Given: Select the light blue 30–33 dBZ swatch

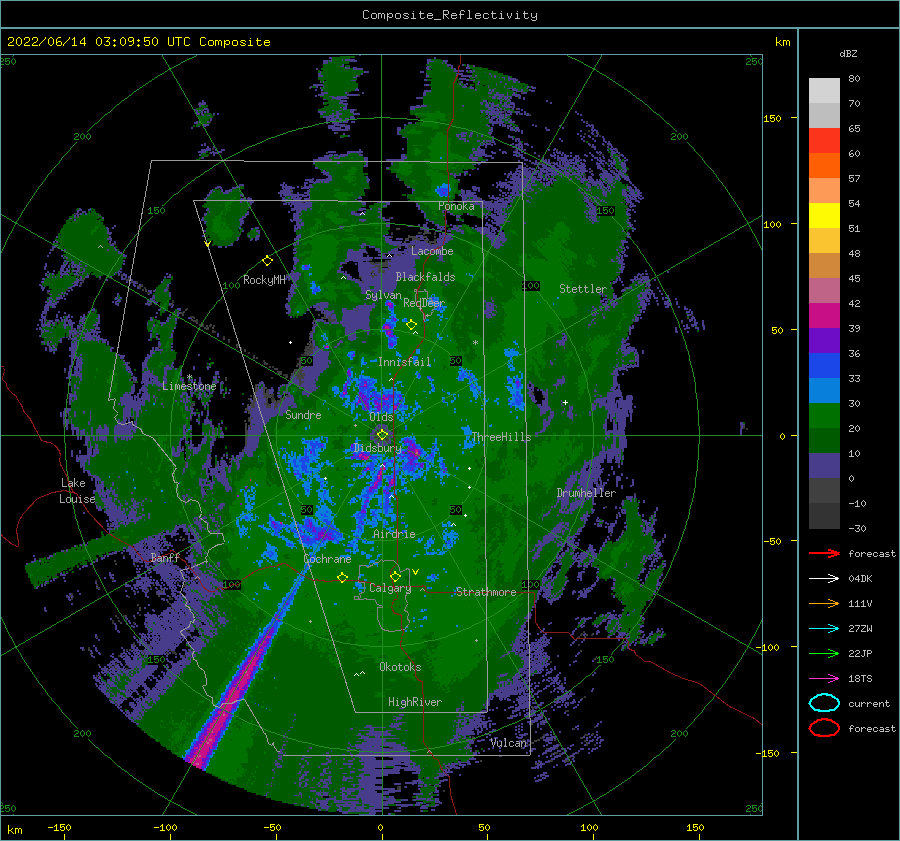Looking at the screenshot, I should (824, 391).
